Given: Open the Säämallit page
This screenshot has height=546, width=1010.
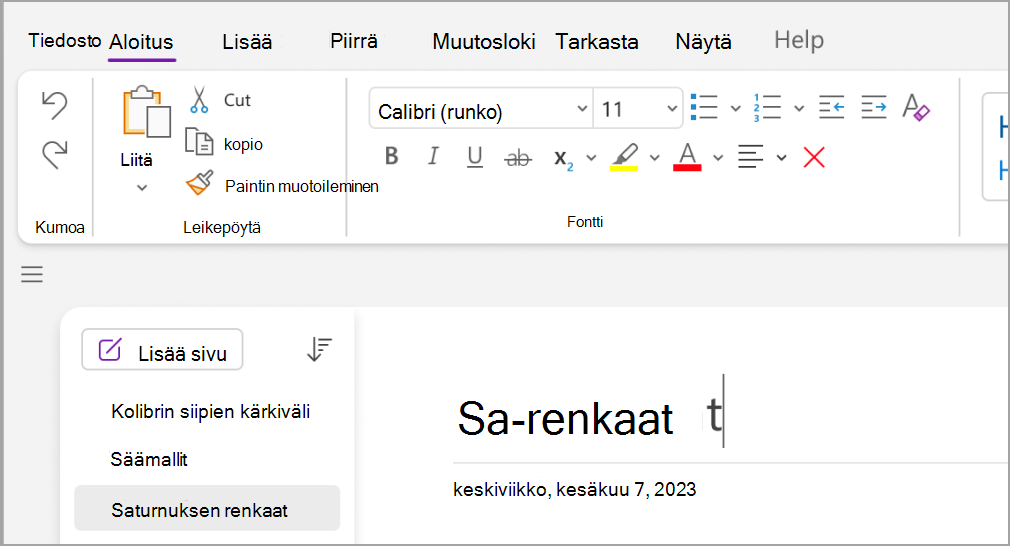Looking at the screenshot, I should pyautogui.click(x=149, y=459).
